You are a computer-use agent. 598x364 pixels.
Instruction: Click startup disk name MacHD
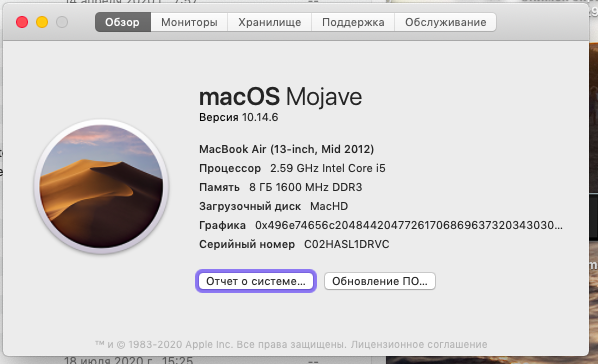pyautogui.click(x=329, y=206)
